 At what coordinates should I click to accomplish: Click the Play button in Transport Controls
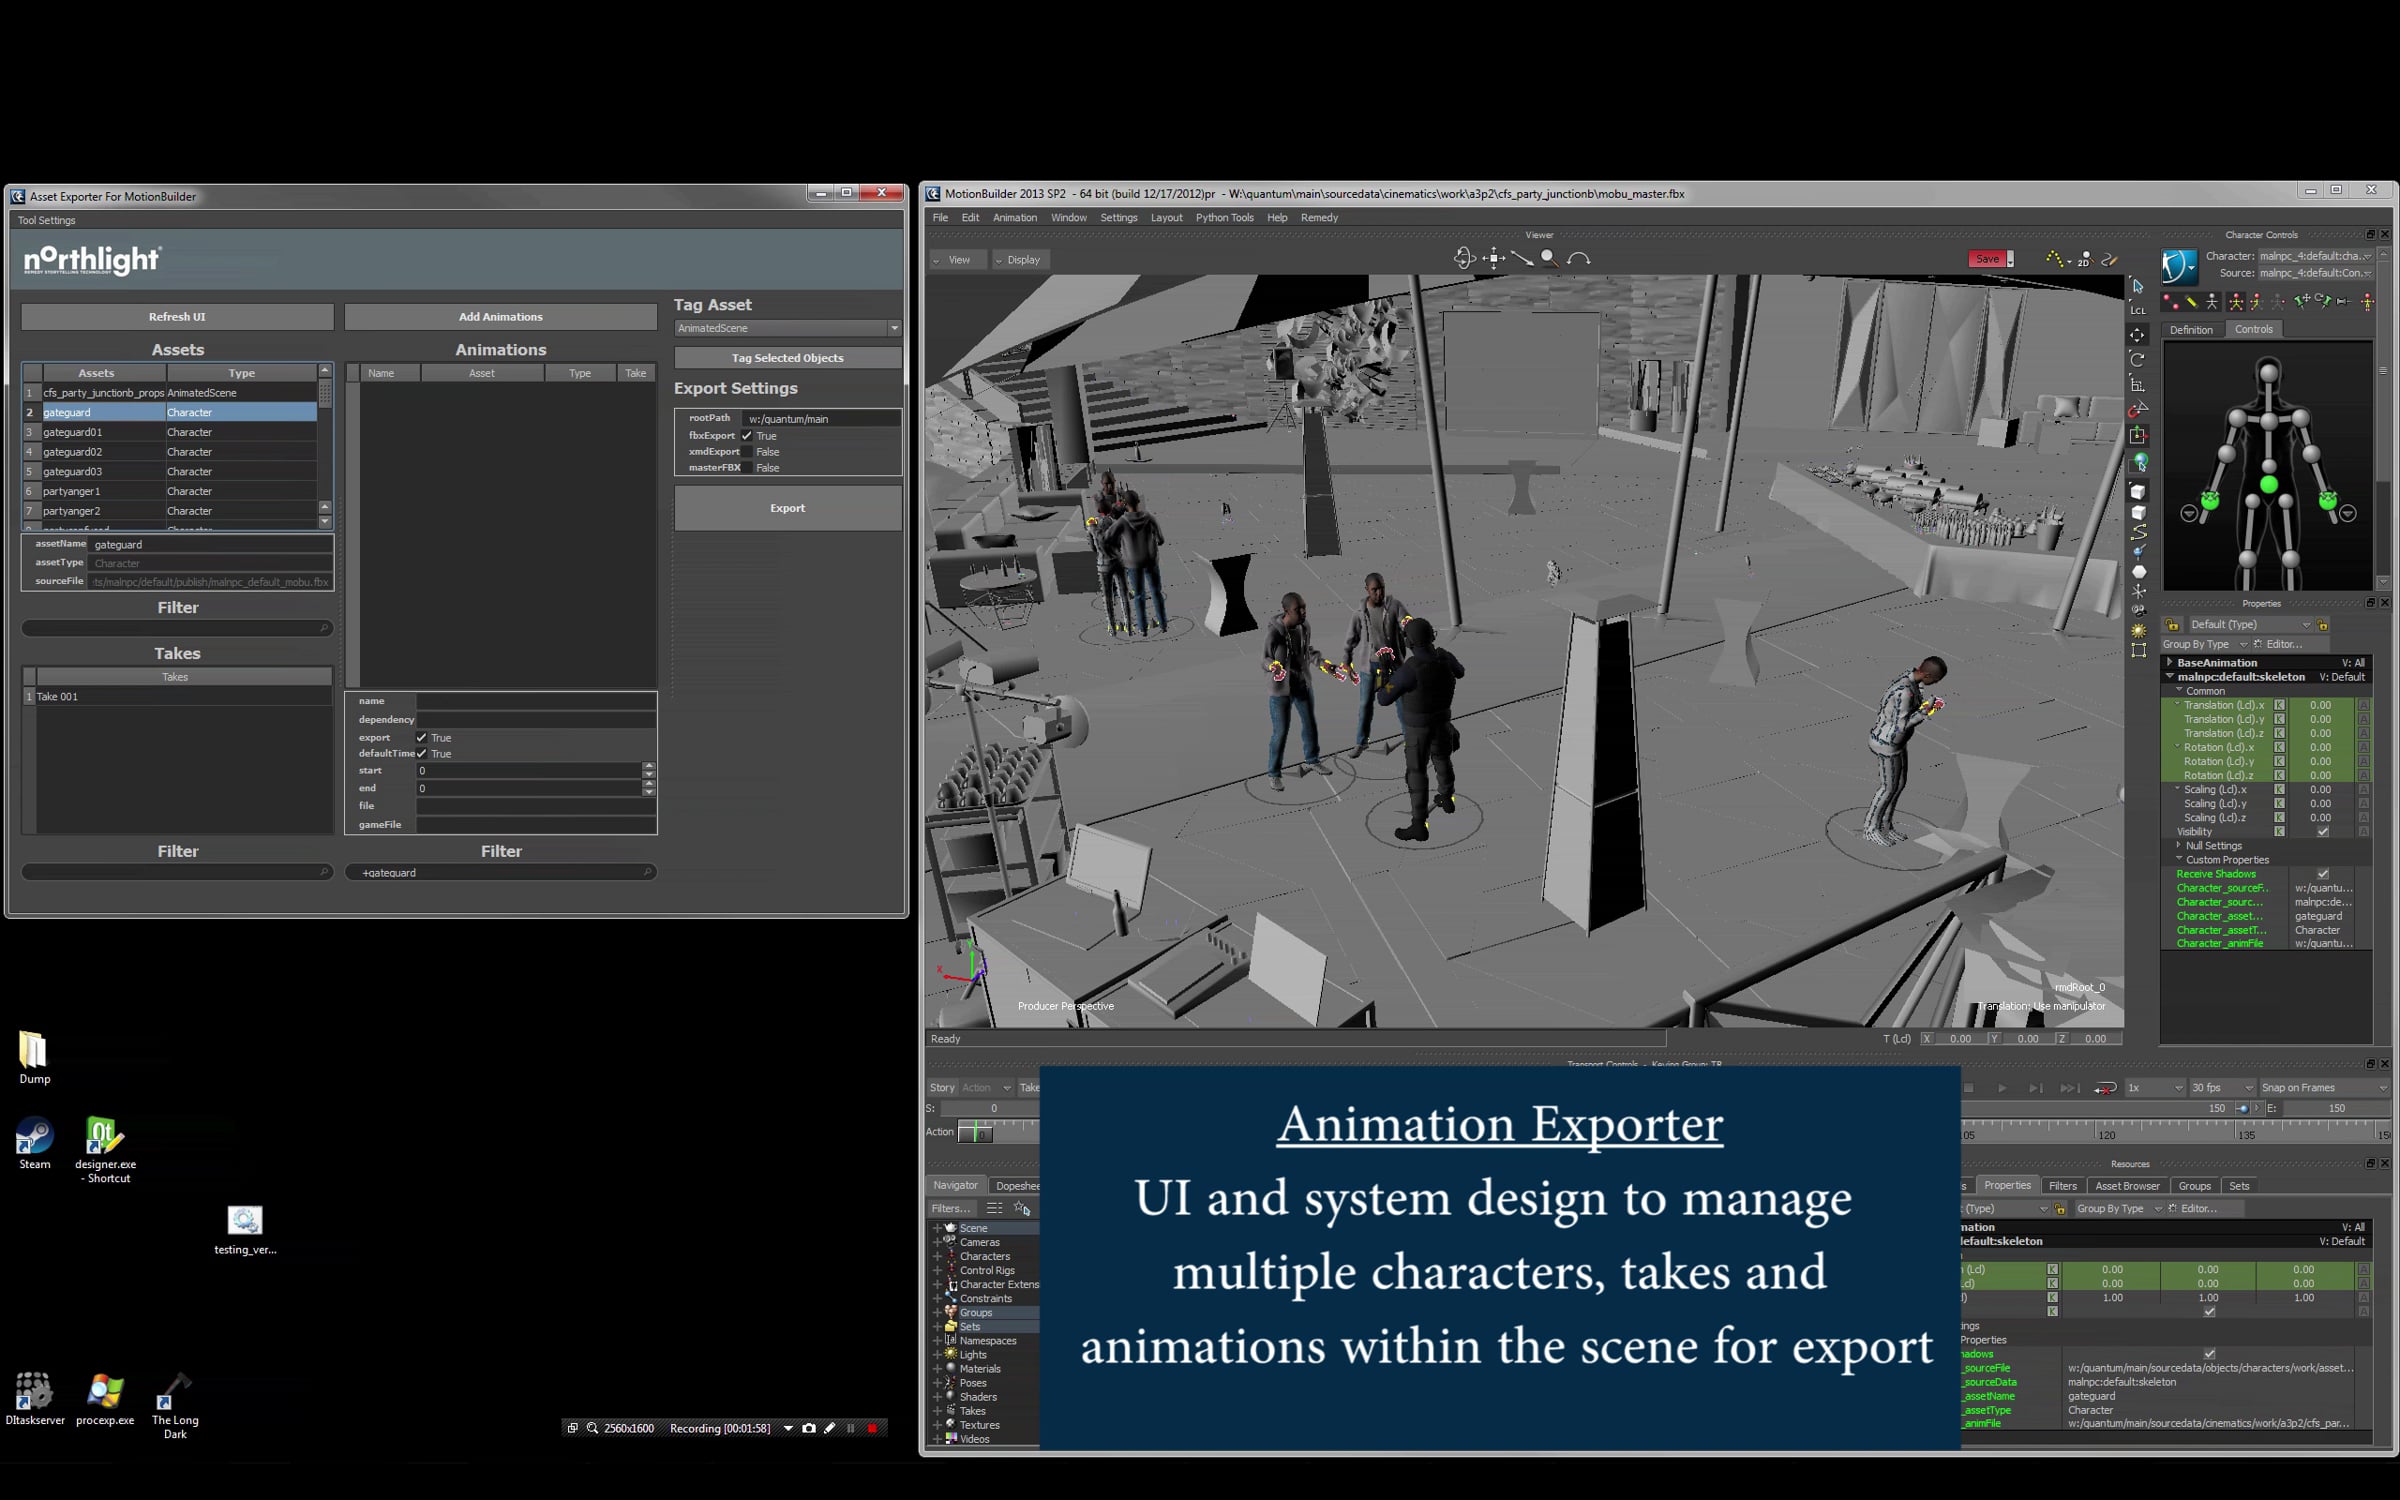click(2002, 1088)
